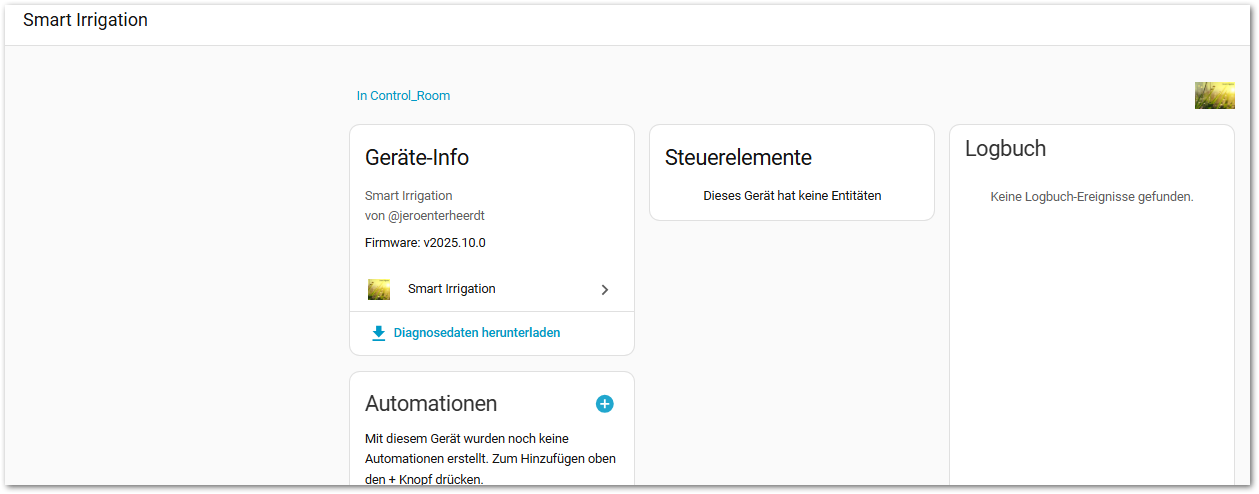
Task: Click the grey Smart Irrigation device name text
Action: (409, 196)
